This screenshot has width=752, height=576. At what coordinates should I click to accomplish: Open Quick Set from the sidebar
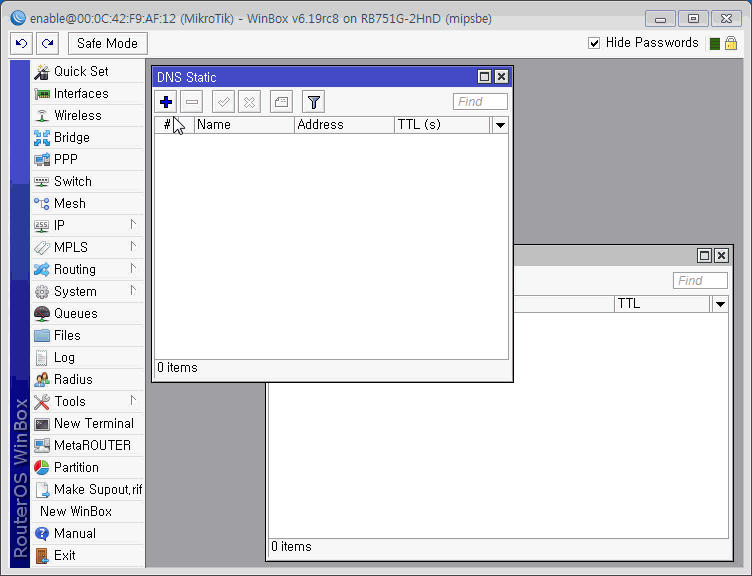coord(88,71)
